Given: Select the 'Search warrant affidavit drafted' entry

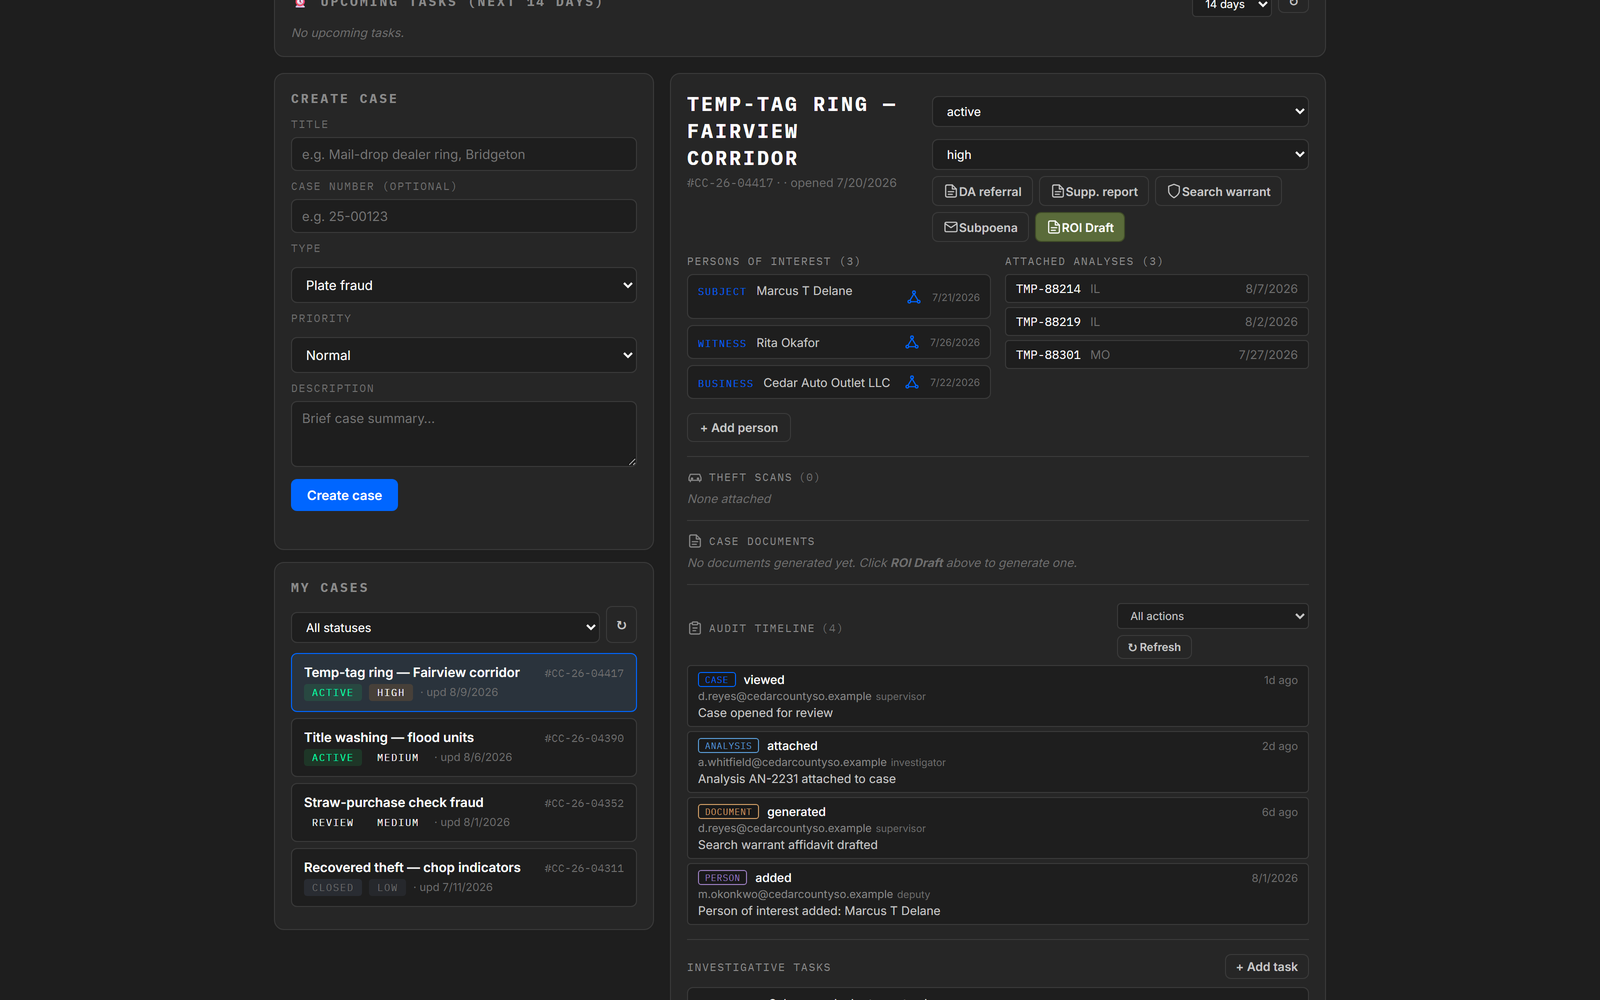Looking at the screenshot, I should [x=998, y=828].
